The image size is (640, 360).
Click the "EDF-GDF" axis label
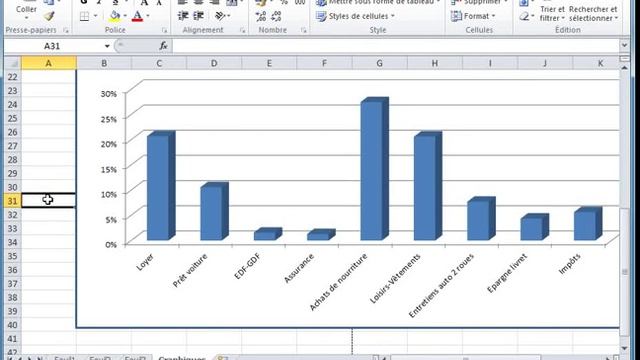pyautogui.click(x=247, y=266)
